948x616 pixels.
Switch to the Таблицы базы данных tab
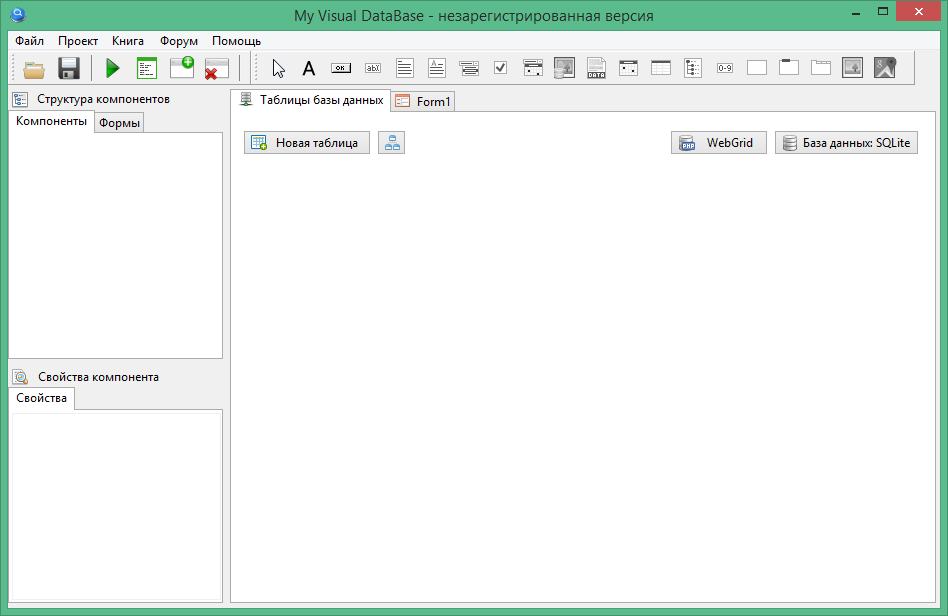(311, 100)
